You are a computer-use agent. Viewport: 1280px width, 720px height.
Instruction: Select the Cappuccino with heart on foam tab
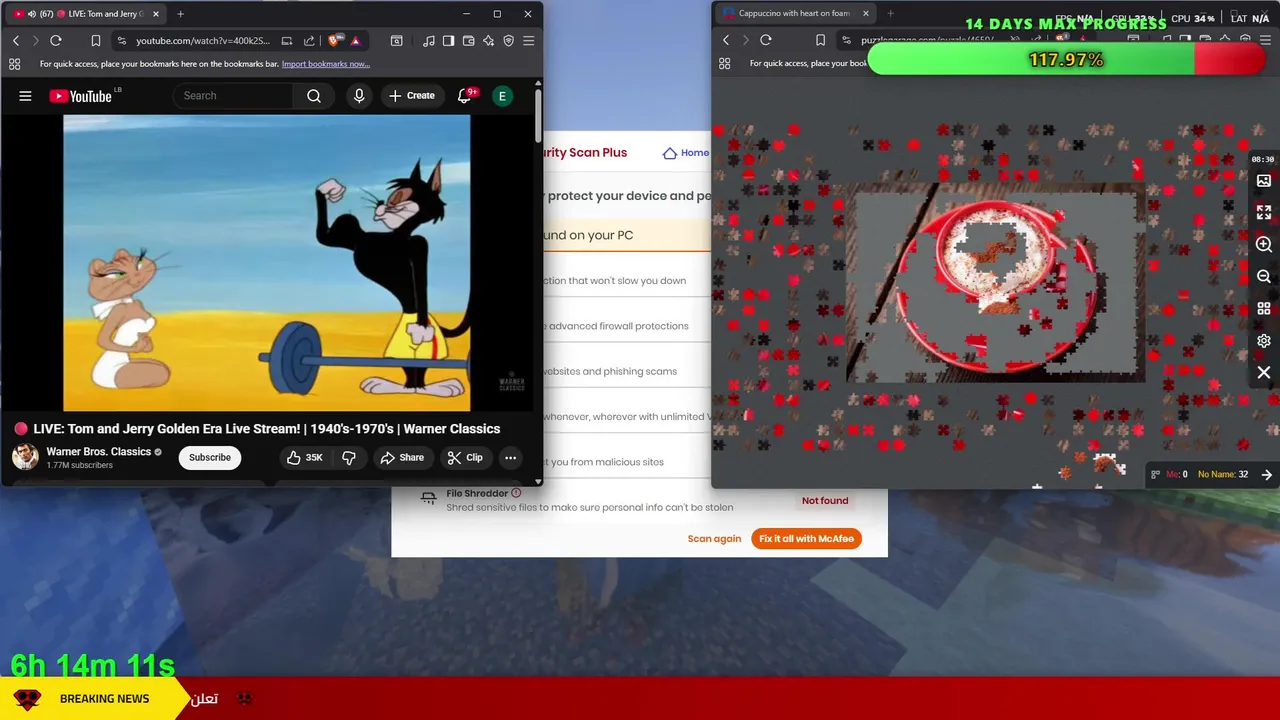pos(795,14)
